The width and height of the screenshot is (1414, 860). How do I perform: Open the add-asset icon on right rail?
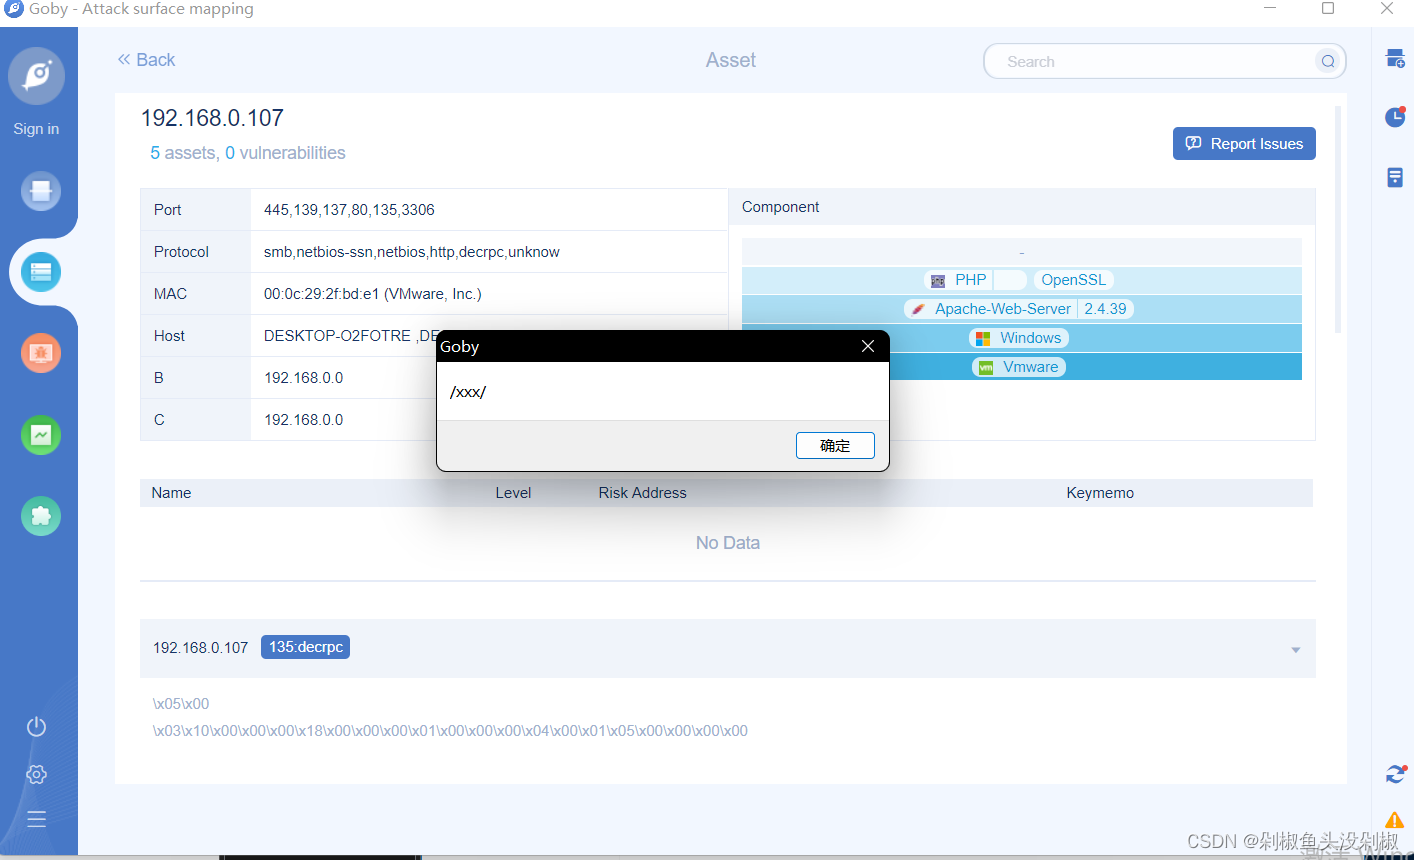[x=1395, y=59]
